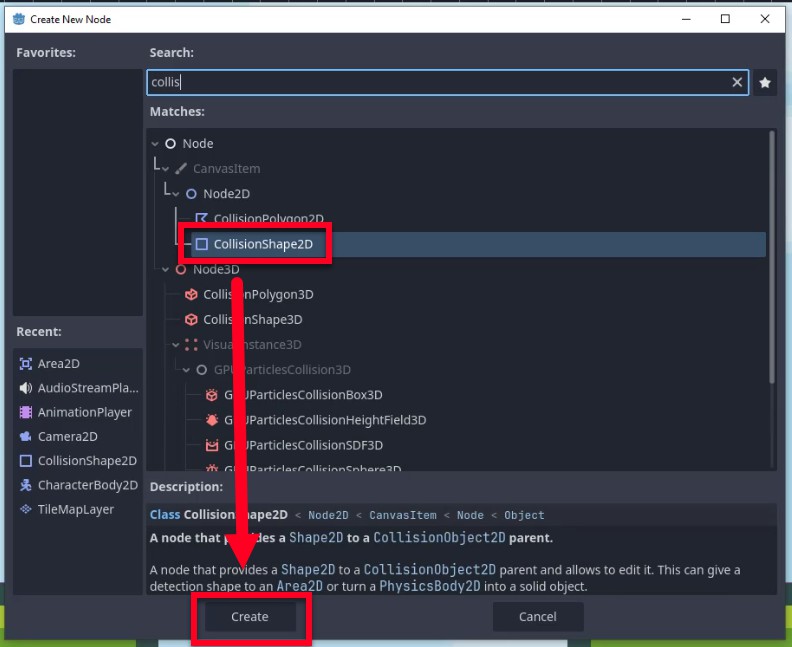This screenshot has width=792, height=647.
Task: Click the VisualInstance3D dots icon
Action: pyautogui.click(x=191, y=345)
